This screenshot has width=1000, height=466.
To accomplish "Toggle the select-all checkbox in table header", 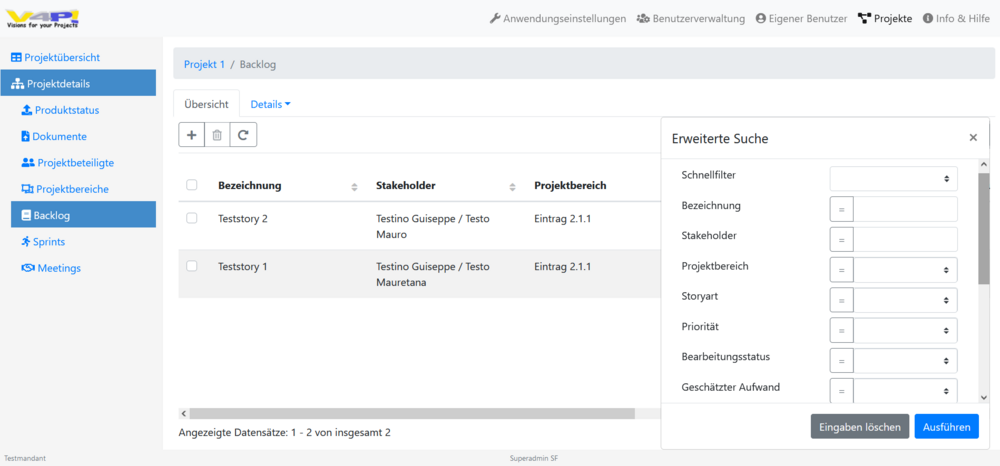I will (192, 185).
